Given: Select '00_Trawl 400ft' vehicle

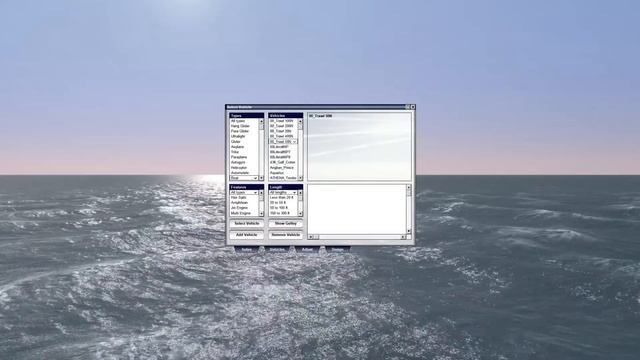Looking at the screenshot, I should (x=282, y=136).
